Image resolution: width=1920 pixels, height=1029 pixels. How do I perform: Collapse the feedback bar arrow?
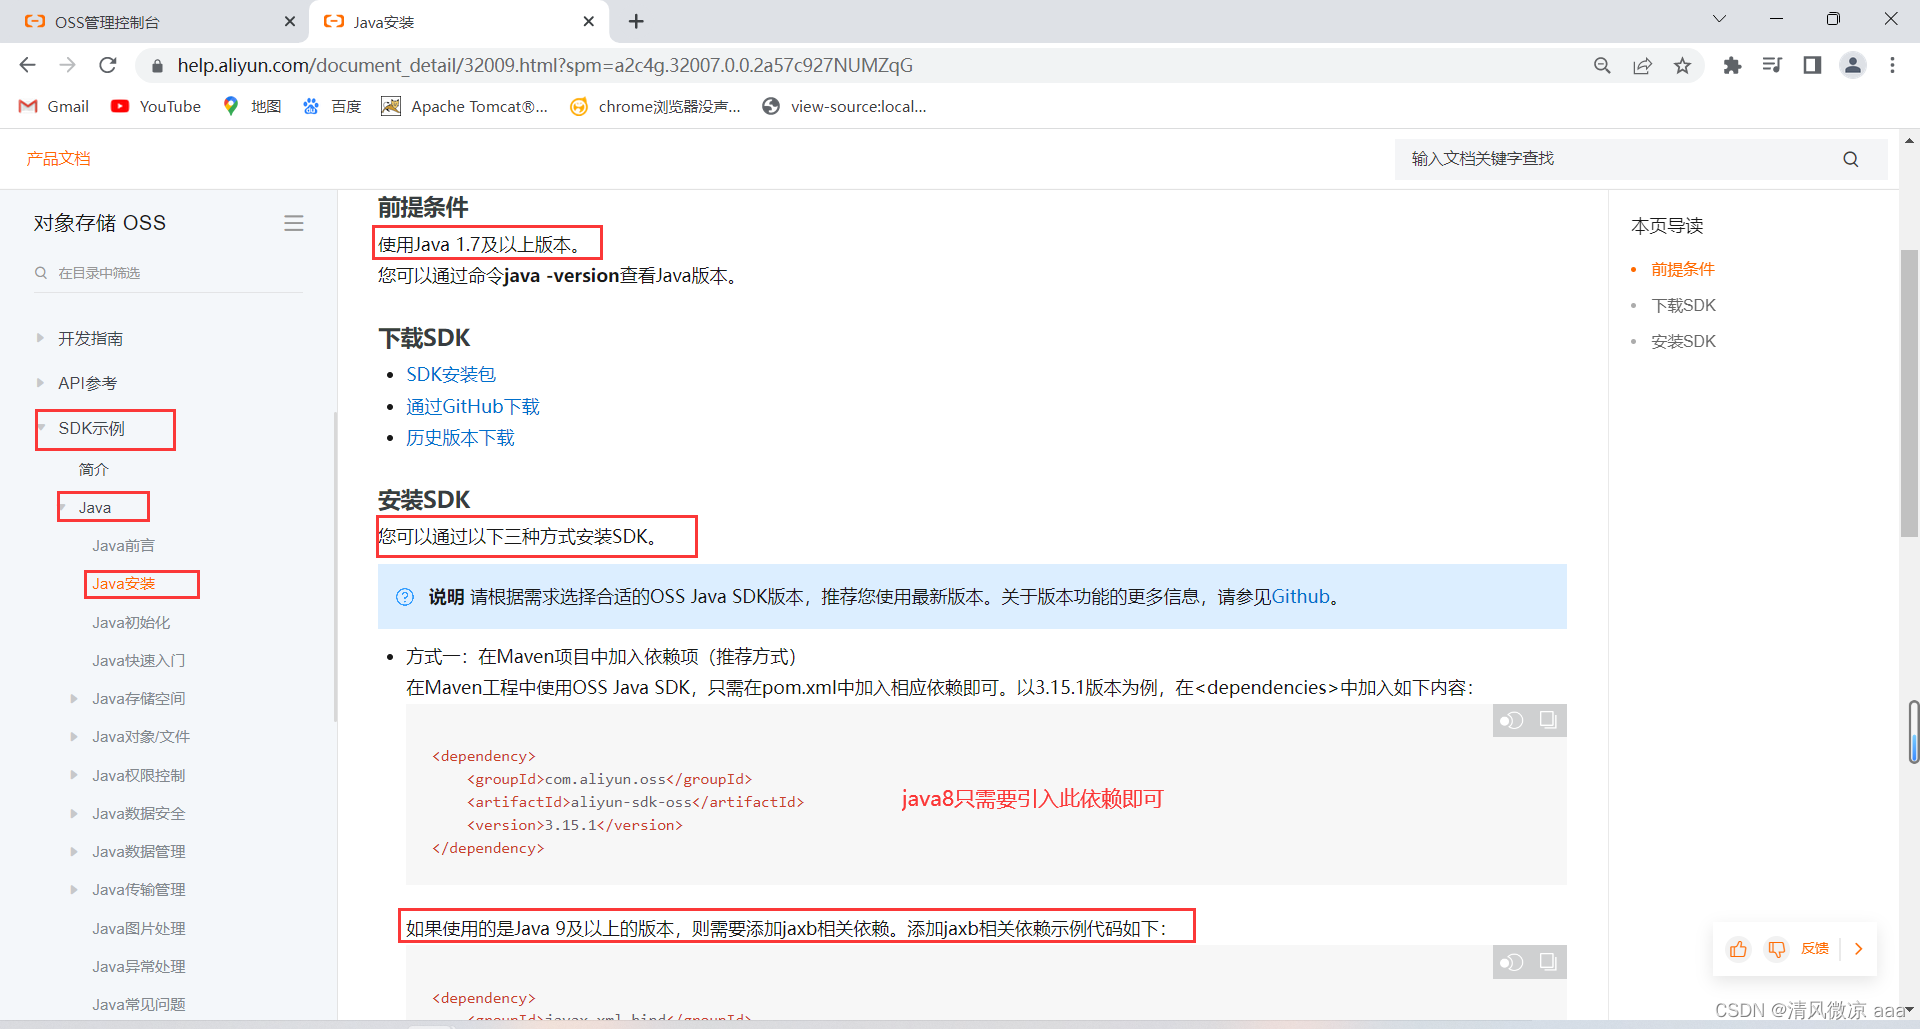point(1859,949)
